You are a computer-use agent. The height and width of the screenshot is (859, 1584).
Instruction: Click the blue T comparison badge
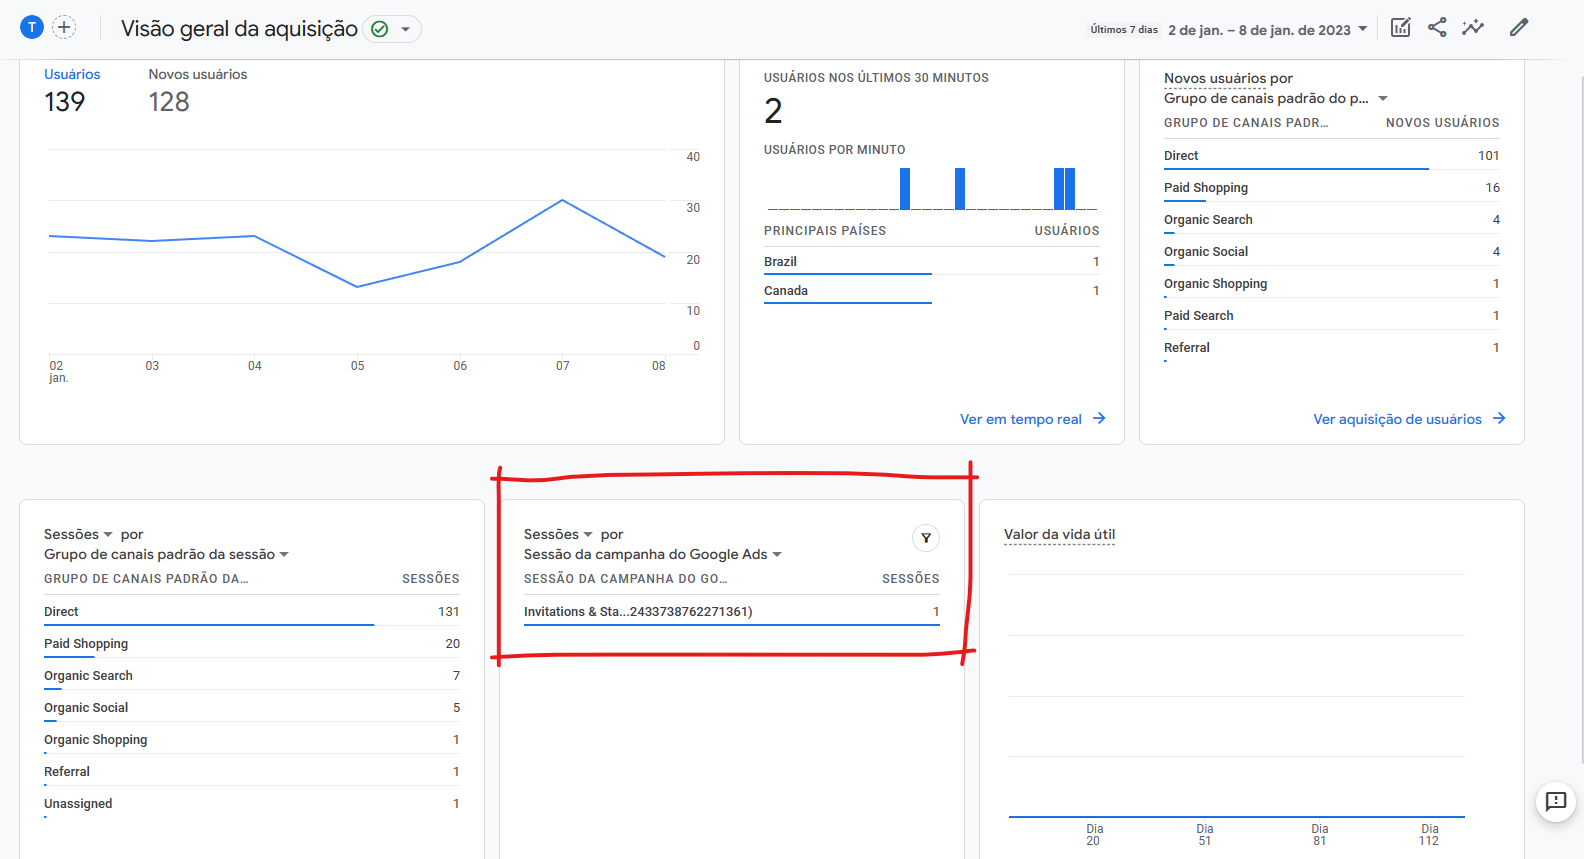(32, 27)
